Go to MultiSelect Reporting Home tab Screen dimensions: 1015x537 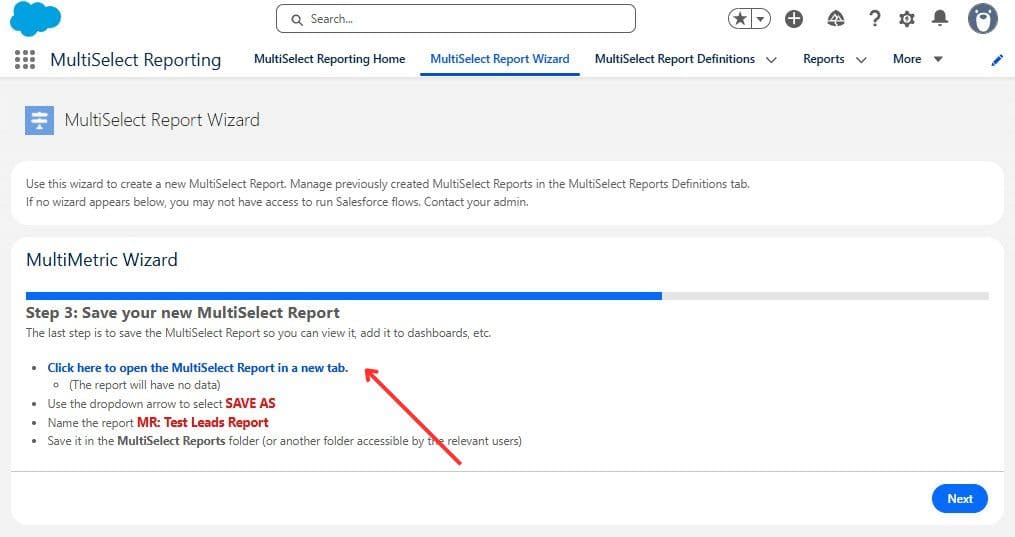click(x=329, y=59)
